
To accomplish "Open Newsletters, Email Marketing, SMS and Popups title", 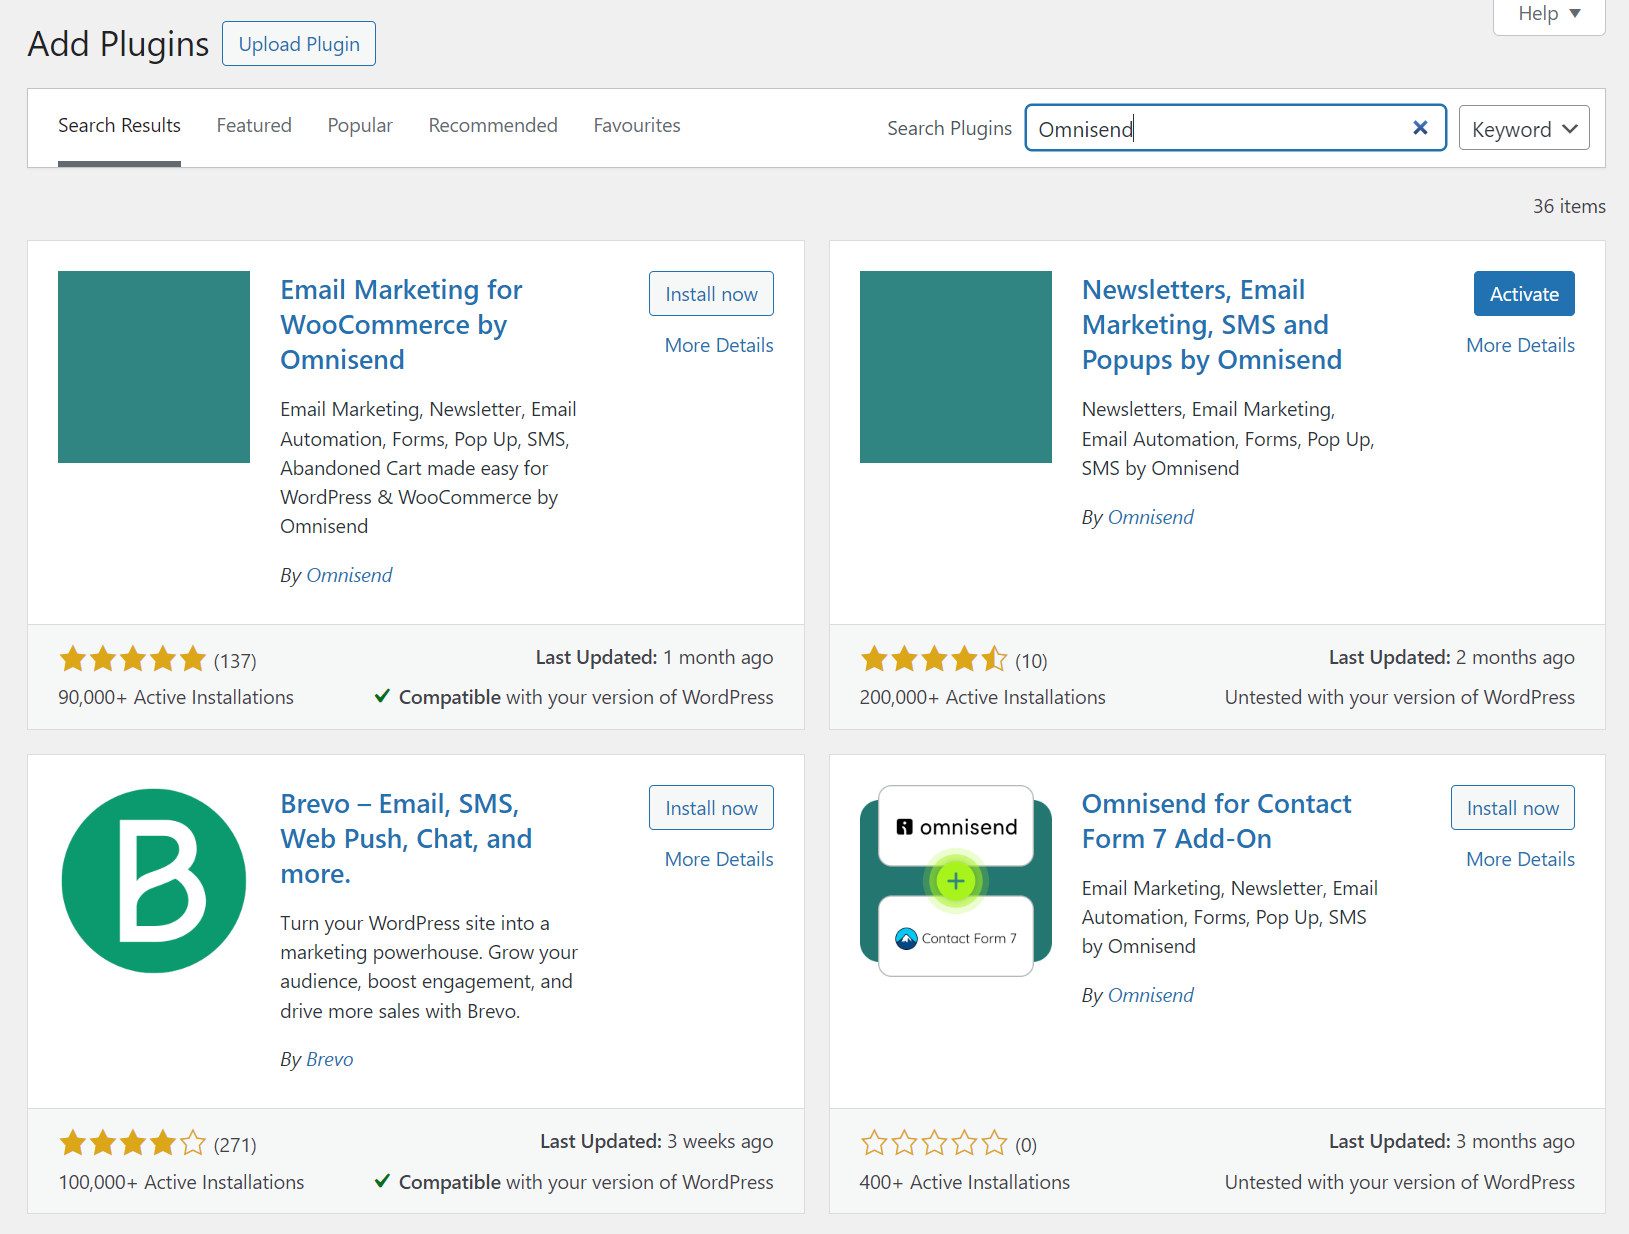I will pos(1212,325).
